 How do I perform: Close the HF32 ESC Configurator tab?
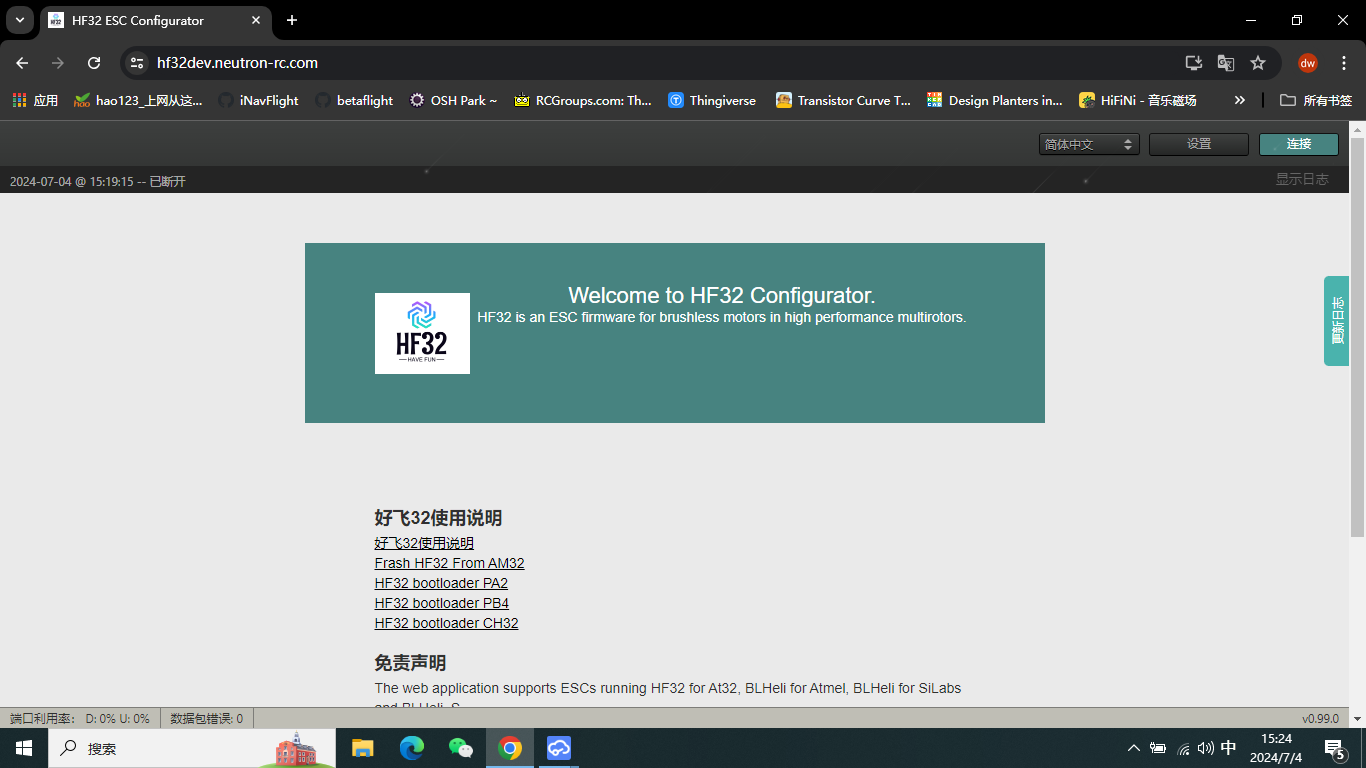click(x=257, y=20)
